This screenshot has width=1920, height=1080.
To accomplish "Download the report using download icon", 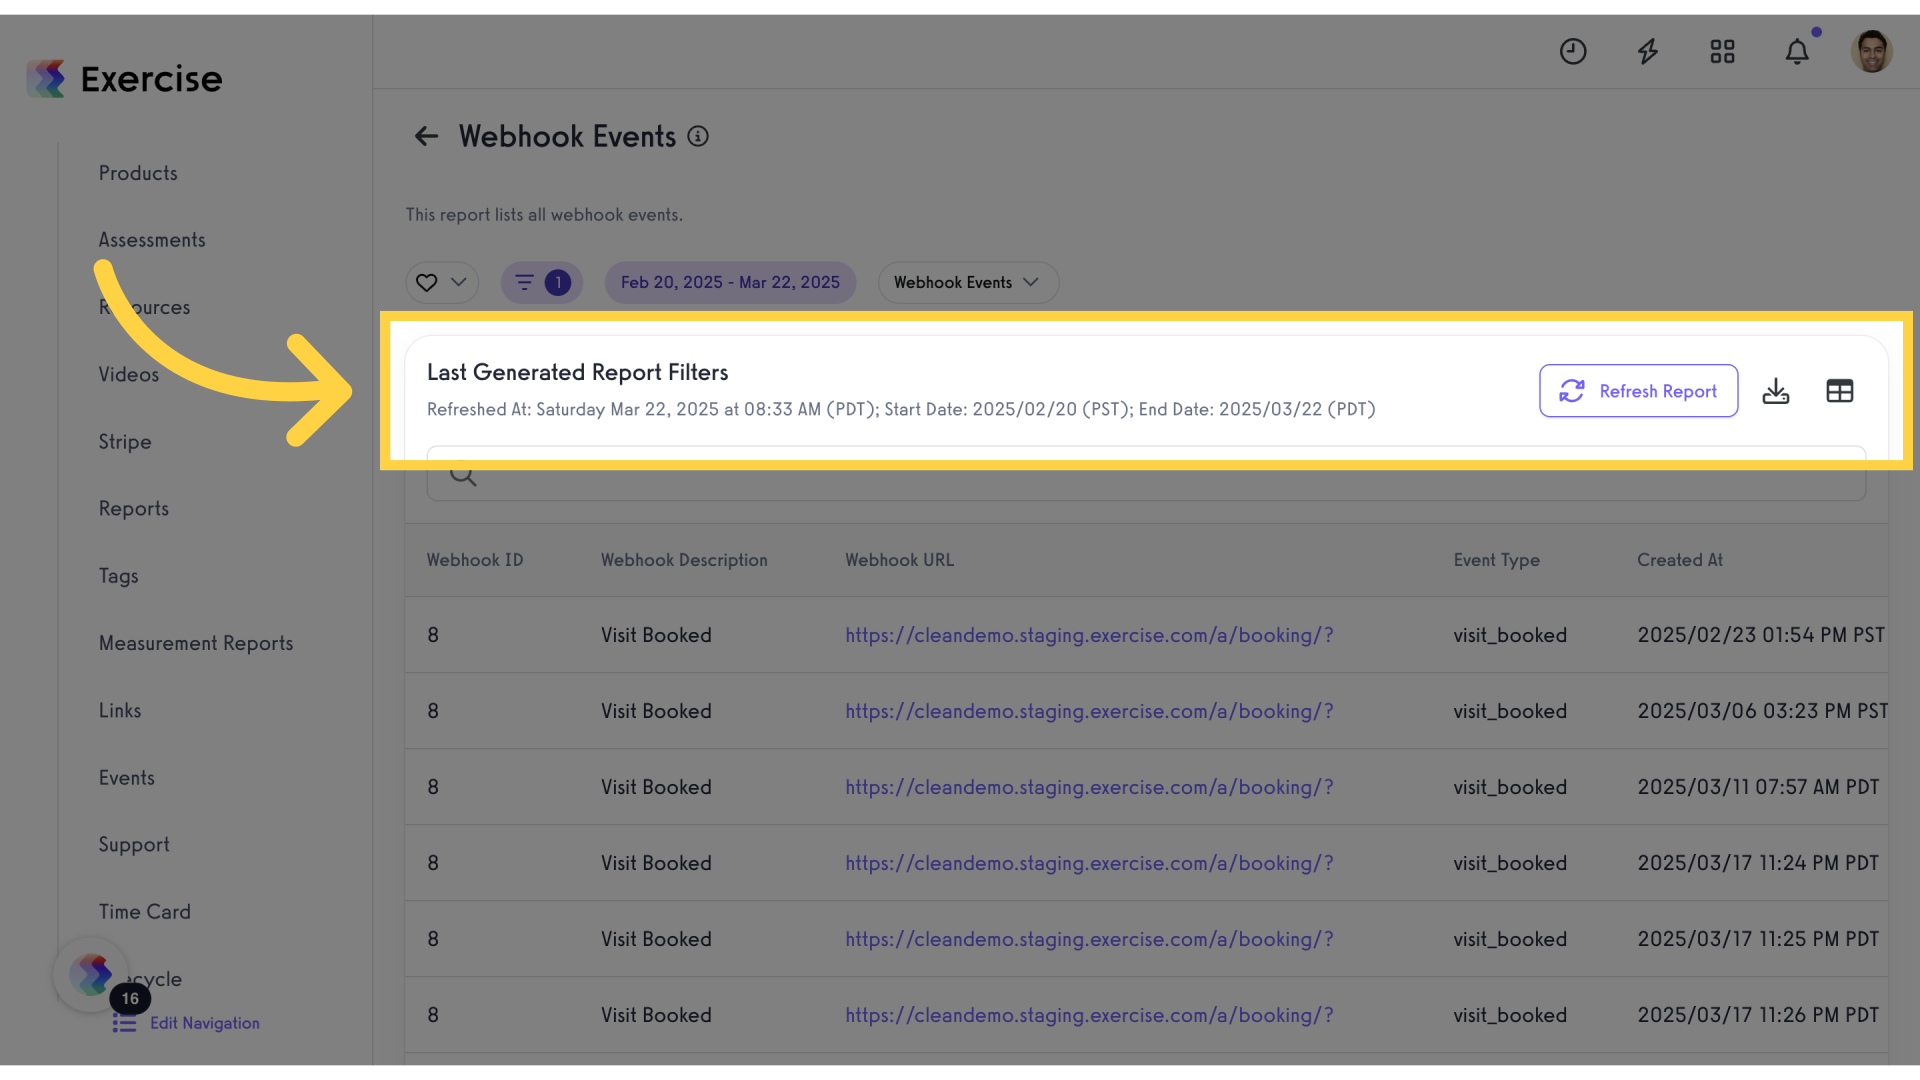I will (x=1776, y=391).
